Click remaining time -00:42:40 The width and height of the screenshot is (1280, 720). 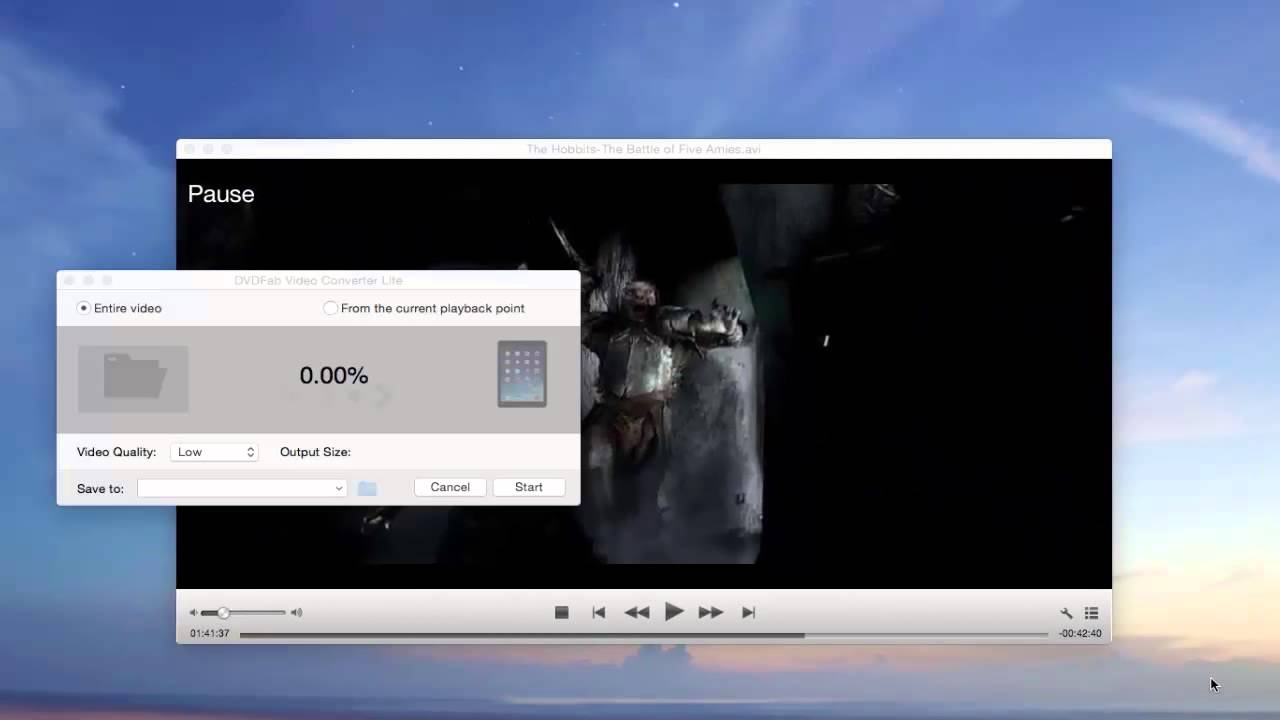(x=1080, y=634)
